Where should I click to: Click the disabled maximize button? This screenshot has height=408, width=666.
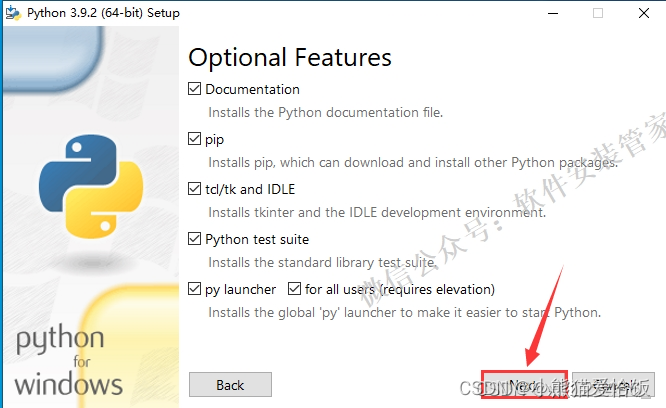point(598,13)
